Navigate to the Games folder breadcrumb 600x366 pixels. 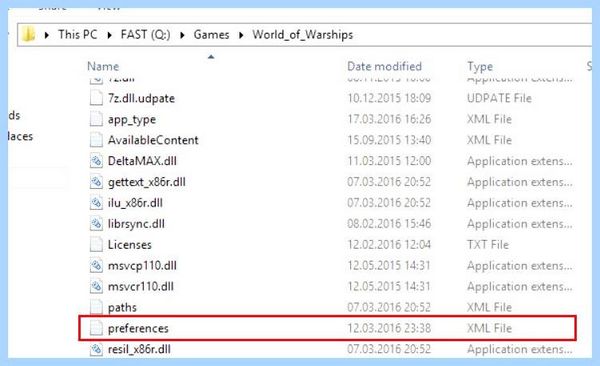[x=211, y=35]
